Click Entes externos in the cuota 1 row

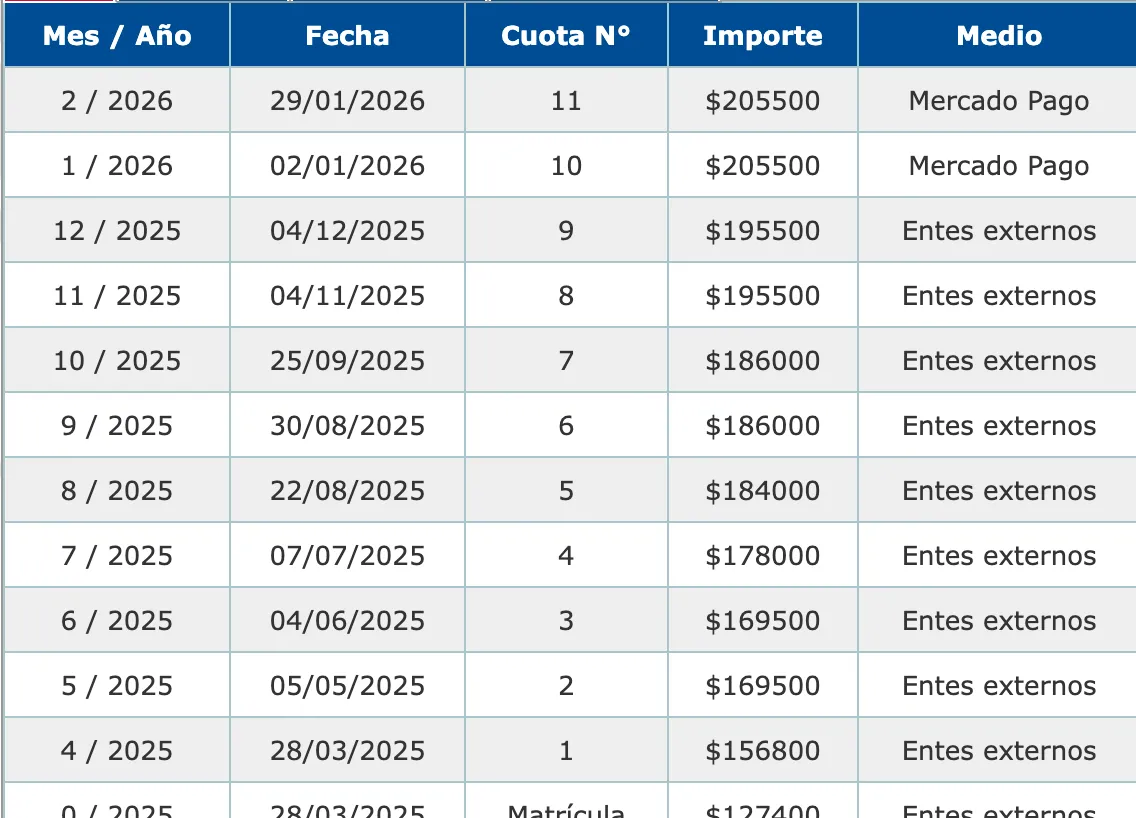998,751
